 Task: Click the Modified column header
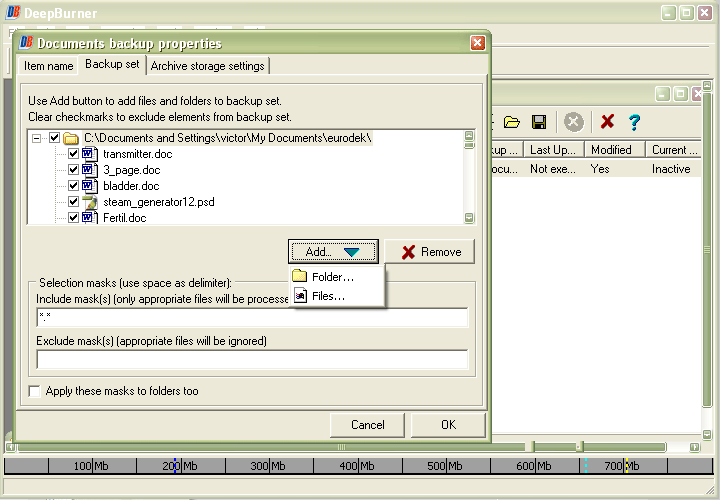(615, 150)
